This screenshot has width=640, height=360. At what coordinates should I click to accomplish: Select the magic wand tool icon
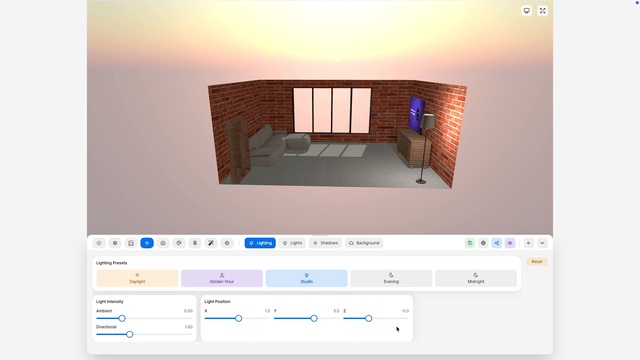[211, 243]
